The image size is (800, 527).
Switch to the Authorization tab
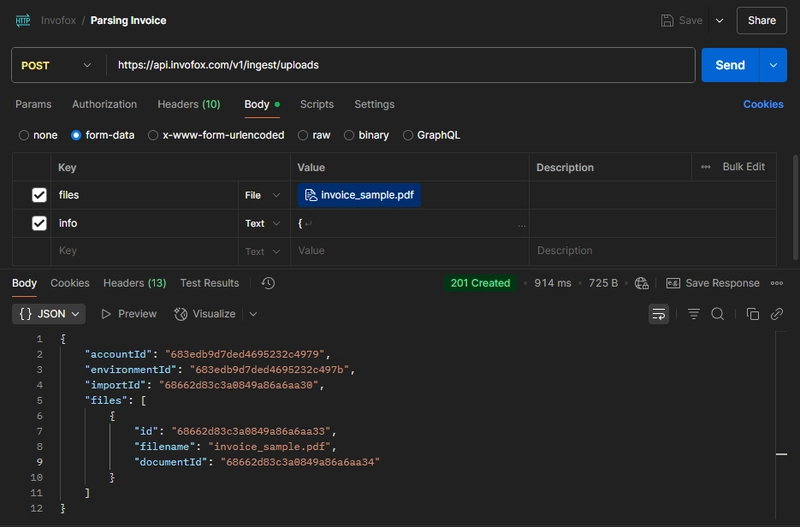104,104
